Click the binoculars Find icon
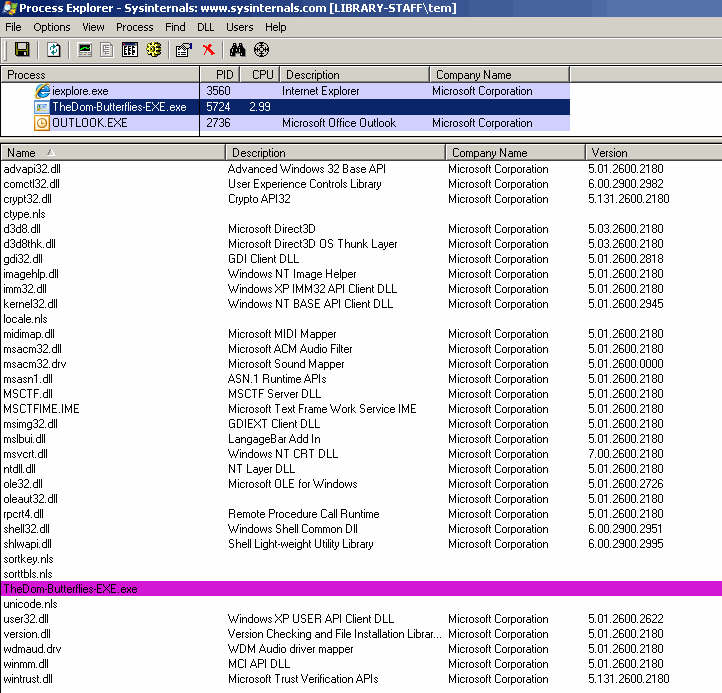722x693 pixels. tap(238, 50)
